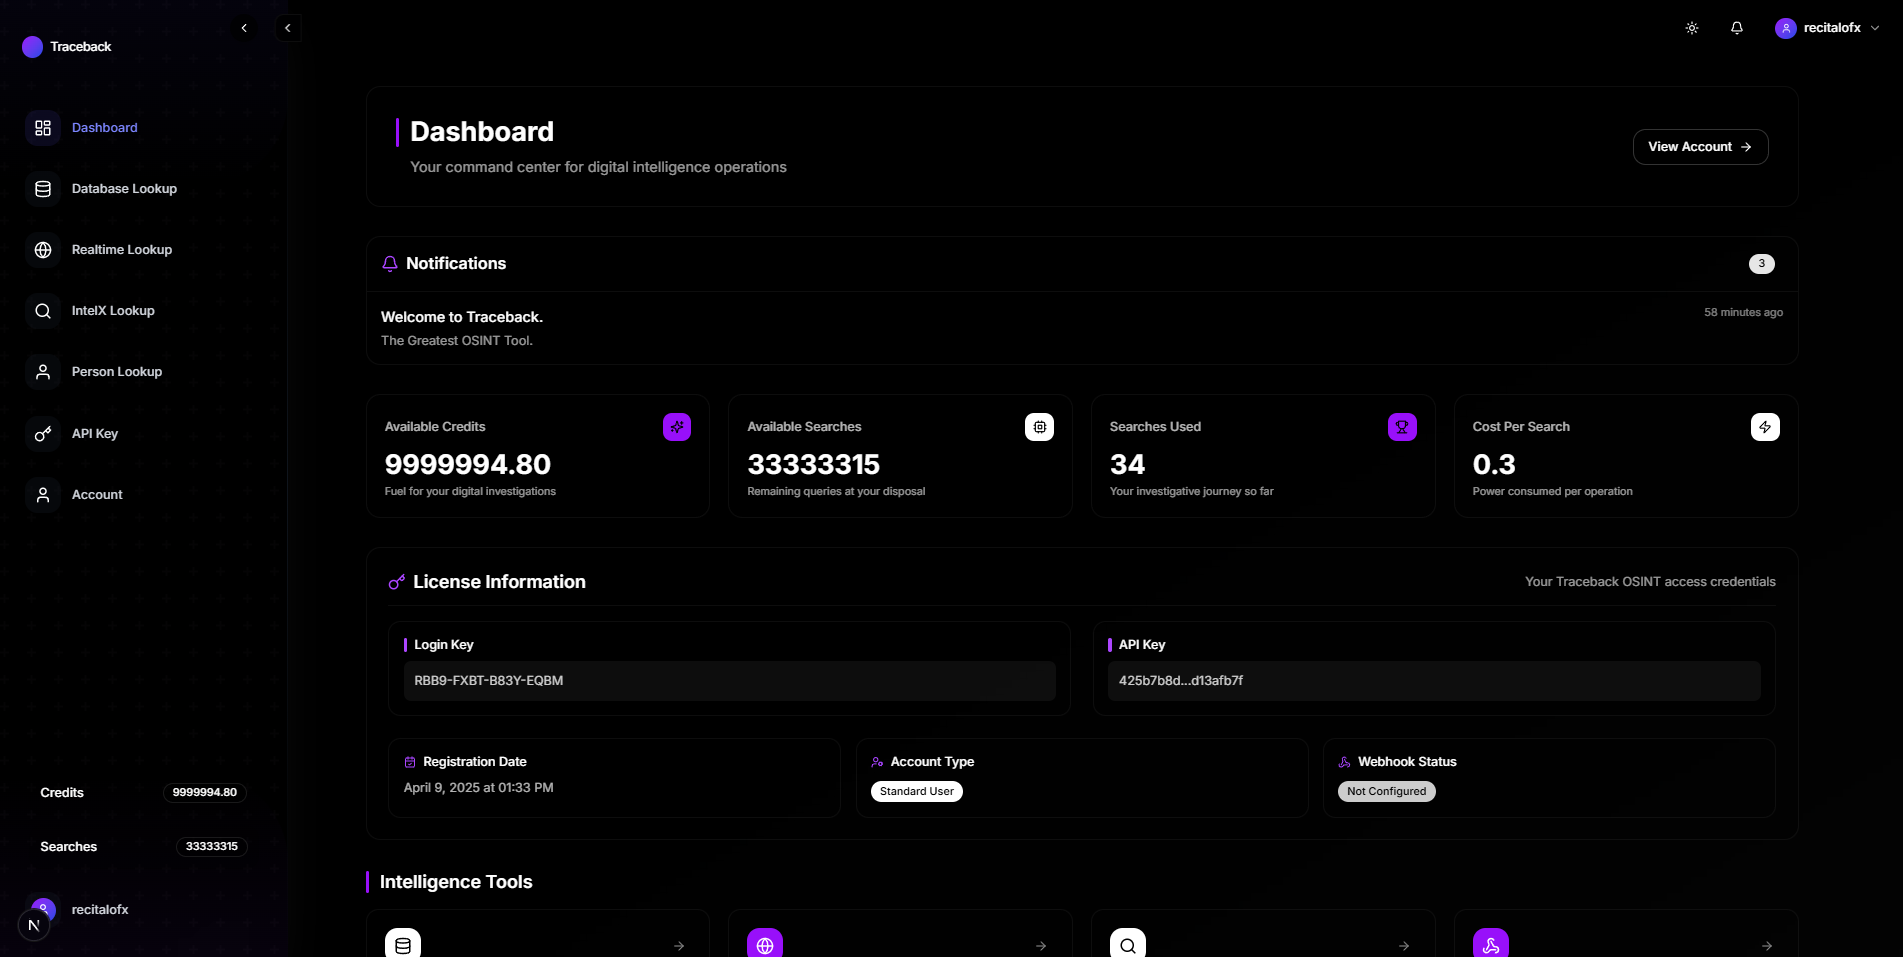Click the notifications count badge 3
This screenshot has width=1903, height=957.
click(x=1761, y=264)
